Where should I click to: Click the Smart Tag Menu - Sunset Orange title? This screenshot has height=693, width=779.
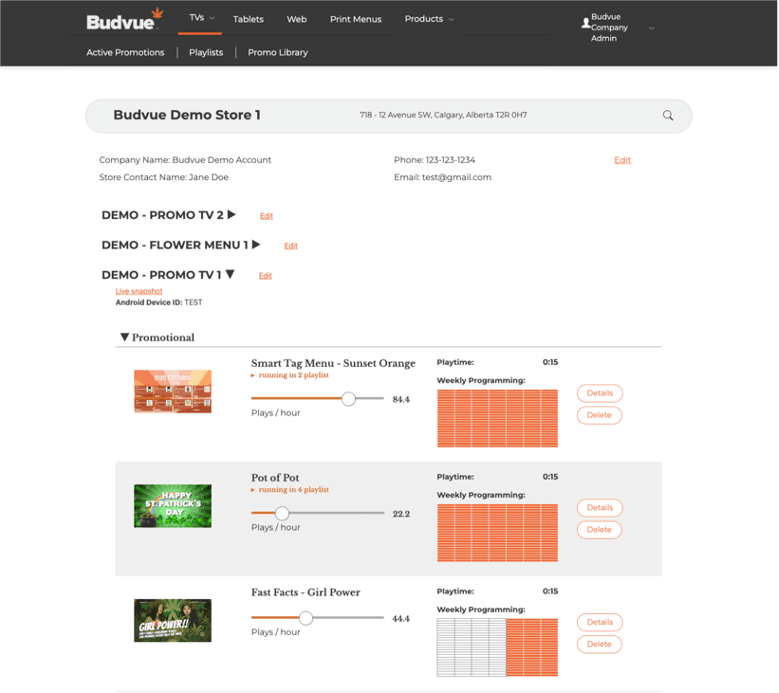pyautogui.click(x=333, y=363)
